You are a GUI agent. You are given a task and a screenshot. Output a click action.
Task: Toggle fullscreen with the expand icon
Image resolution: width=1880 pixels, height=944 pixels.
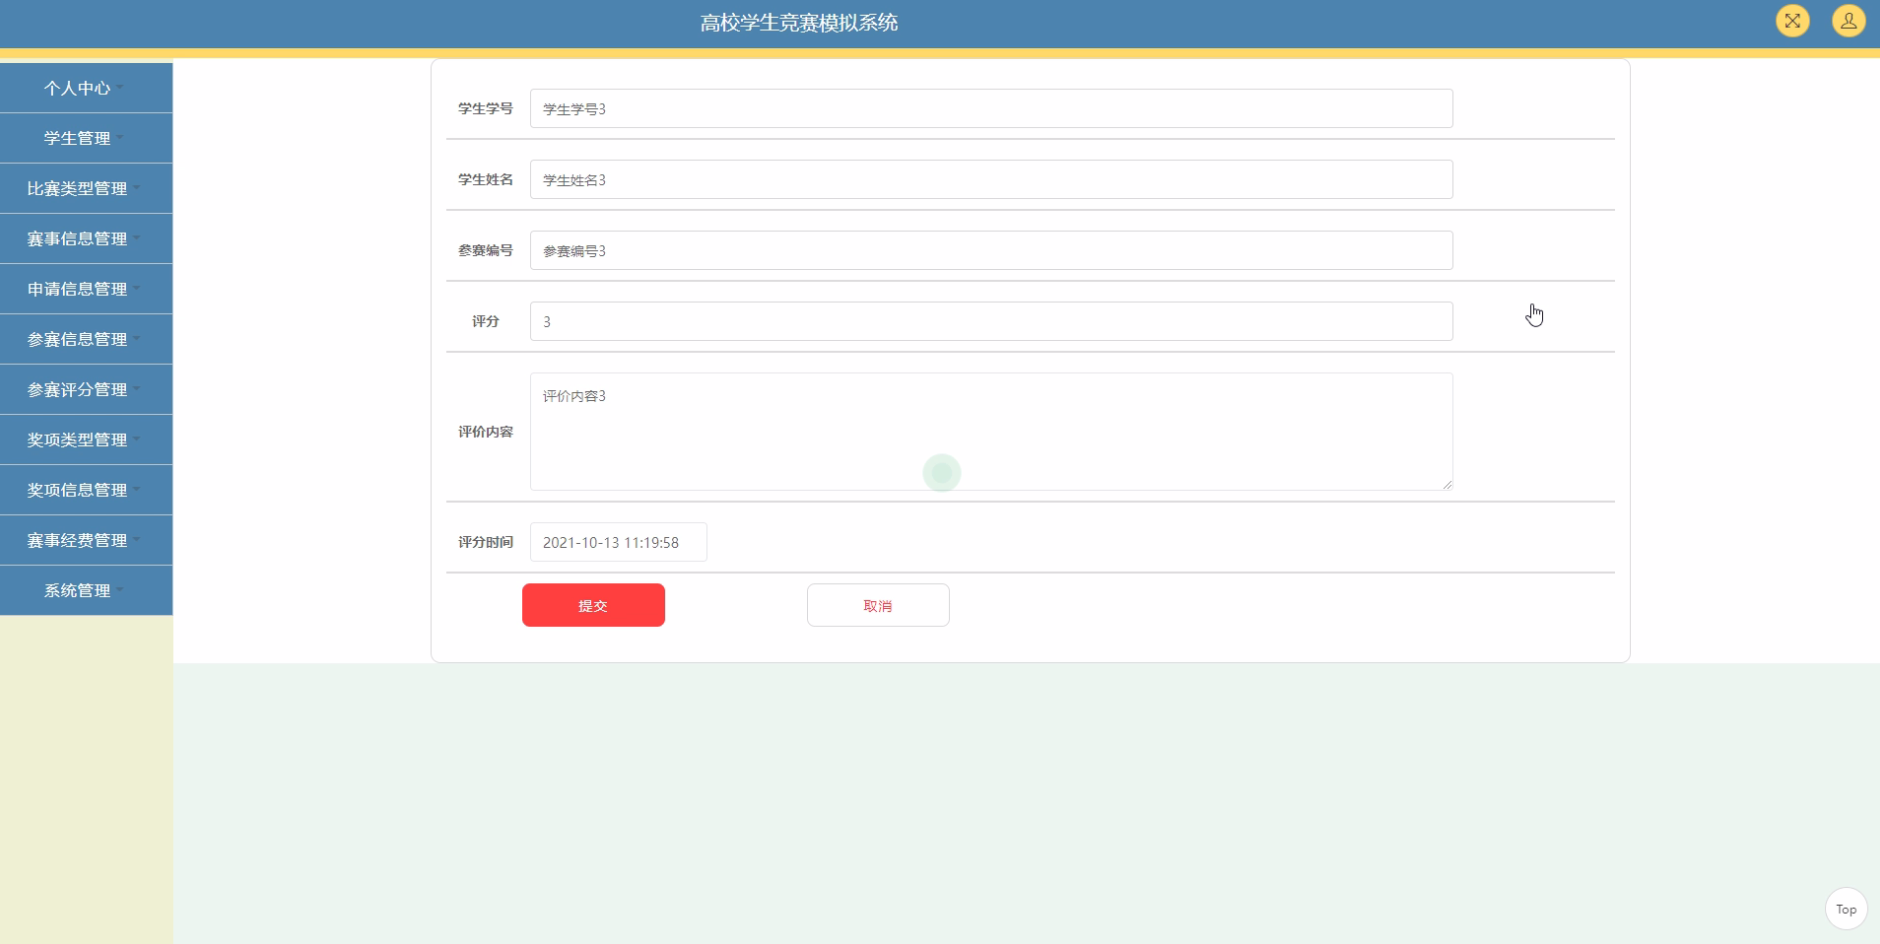click(1792, 21)
